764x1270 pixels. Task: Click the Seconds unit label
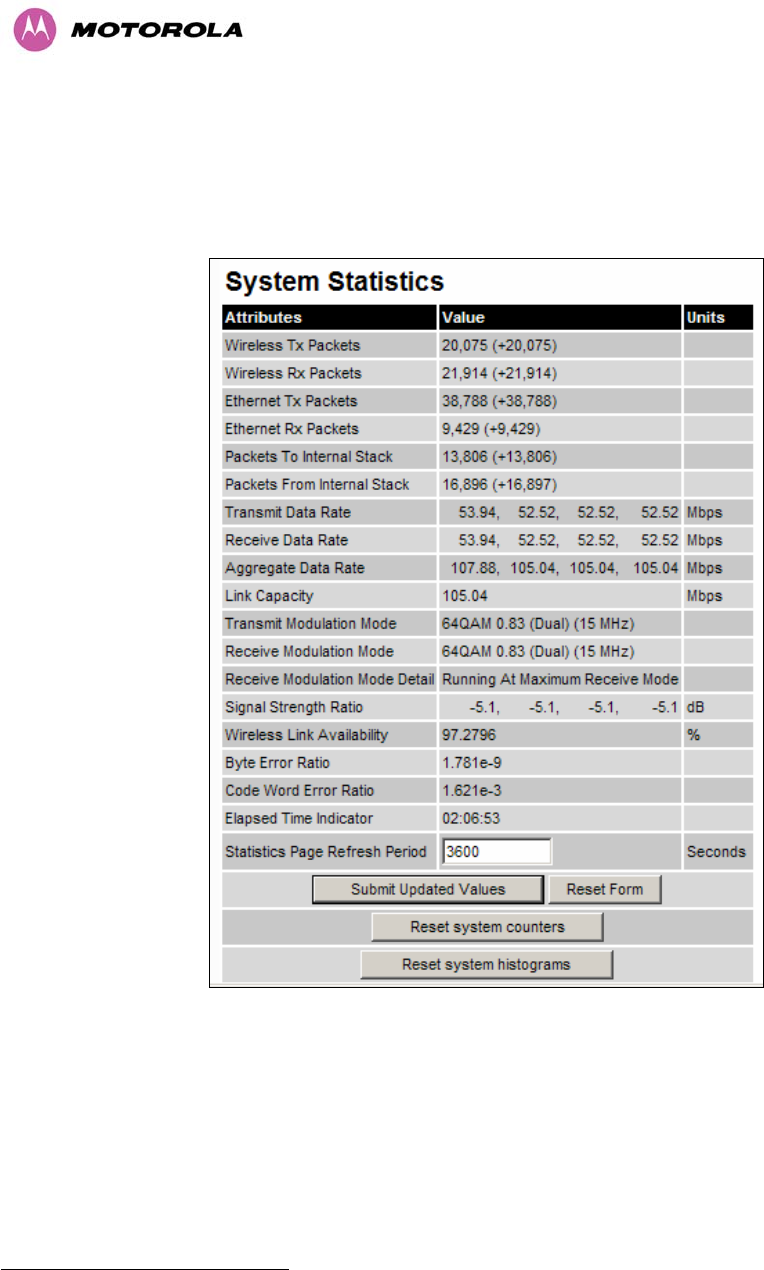tap(716, 852)
